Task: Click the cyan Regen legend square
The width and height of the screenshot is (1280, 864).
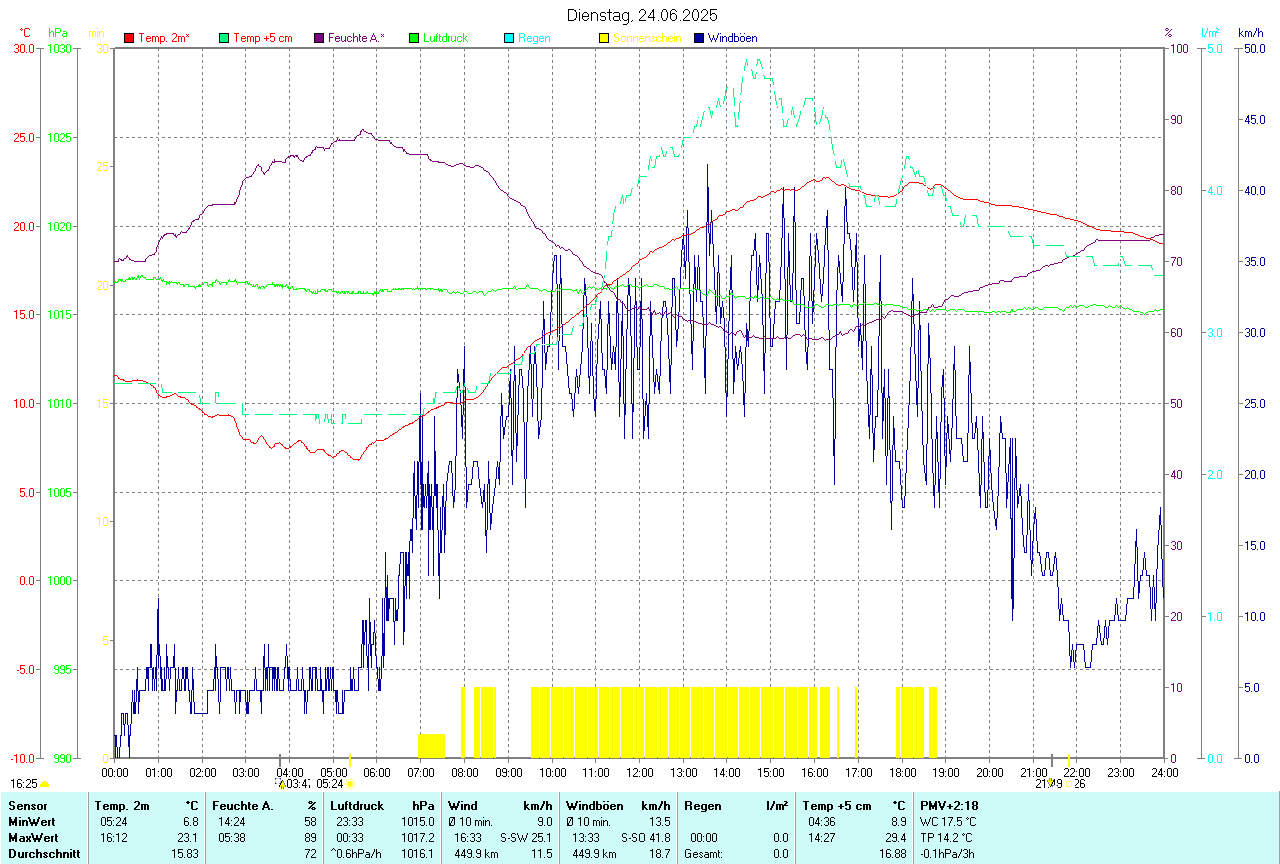Action: tap(509, 38)
